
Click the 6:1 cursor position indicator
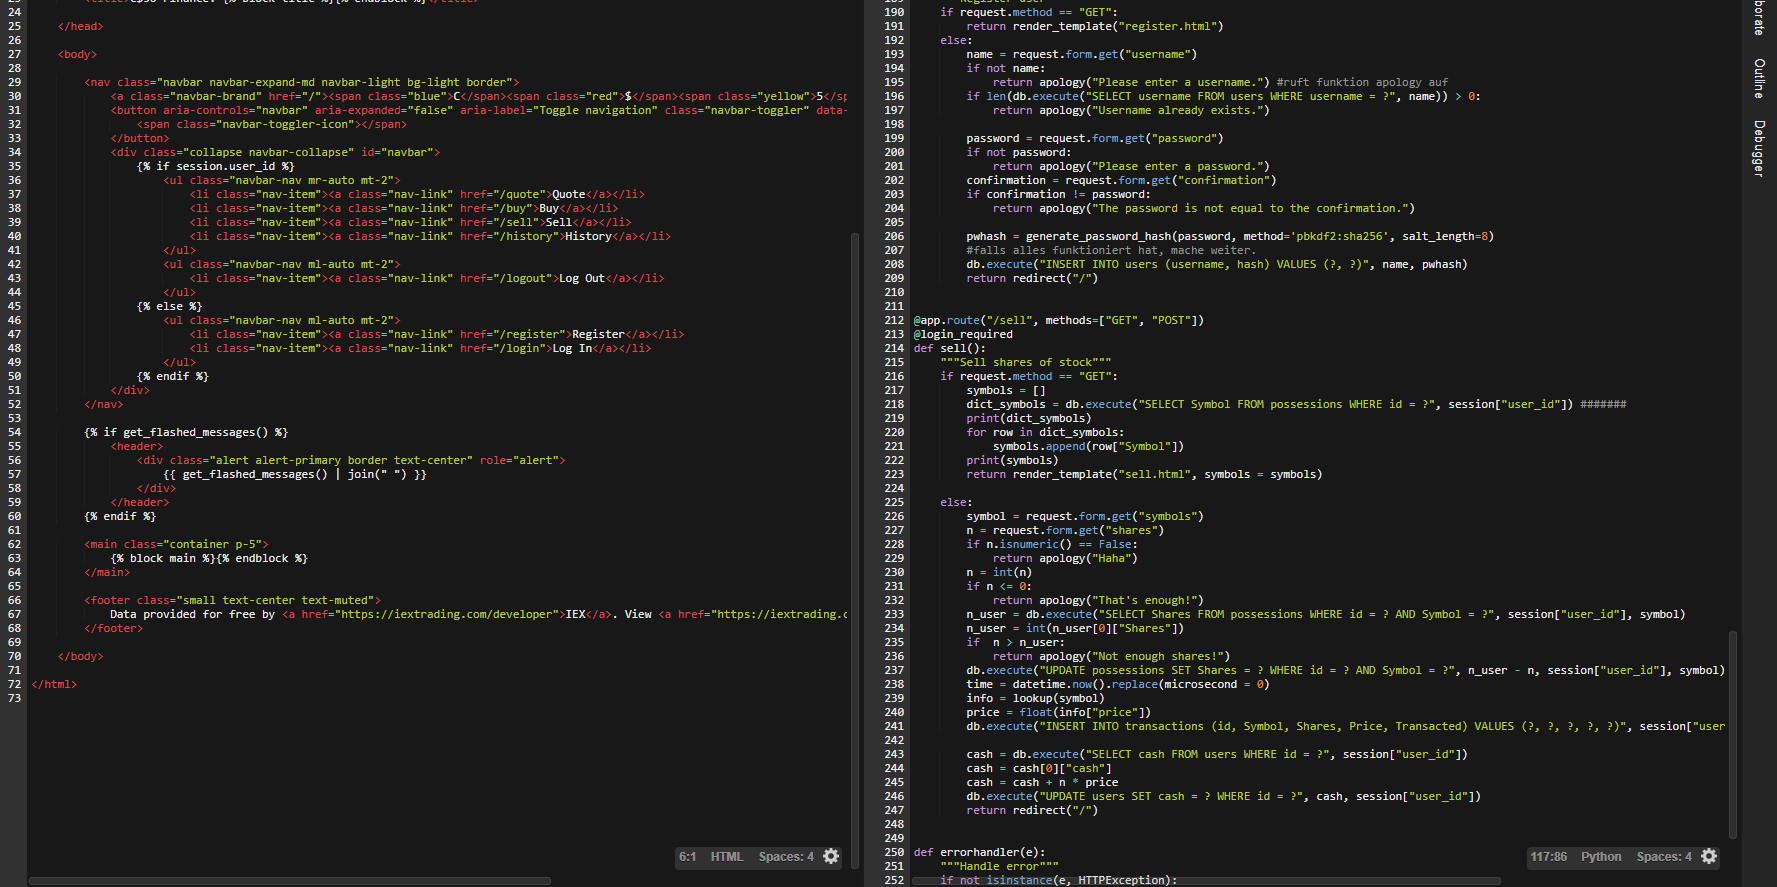pyautogui.click(x=687, y=857)
